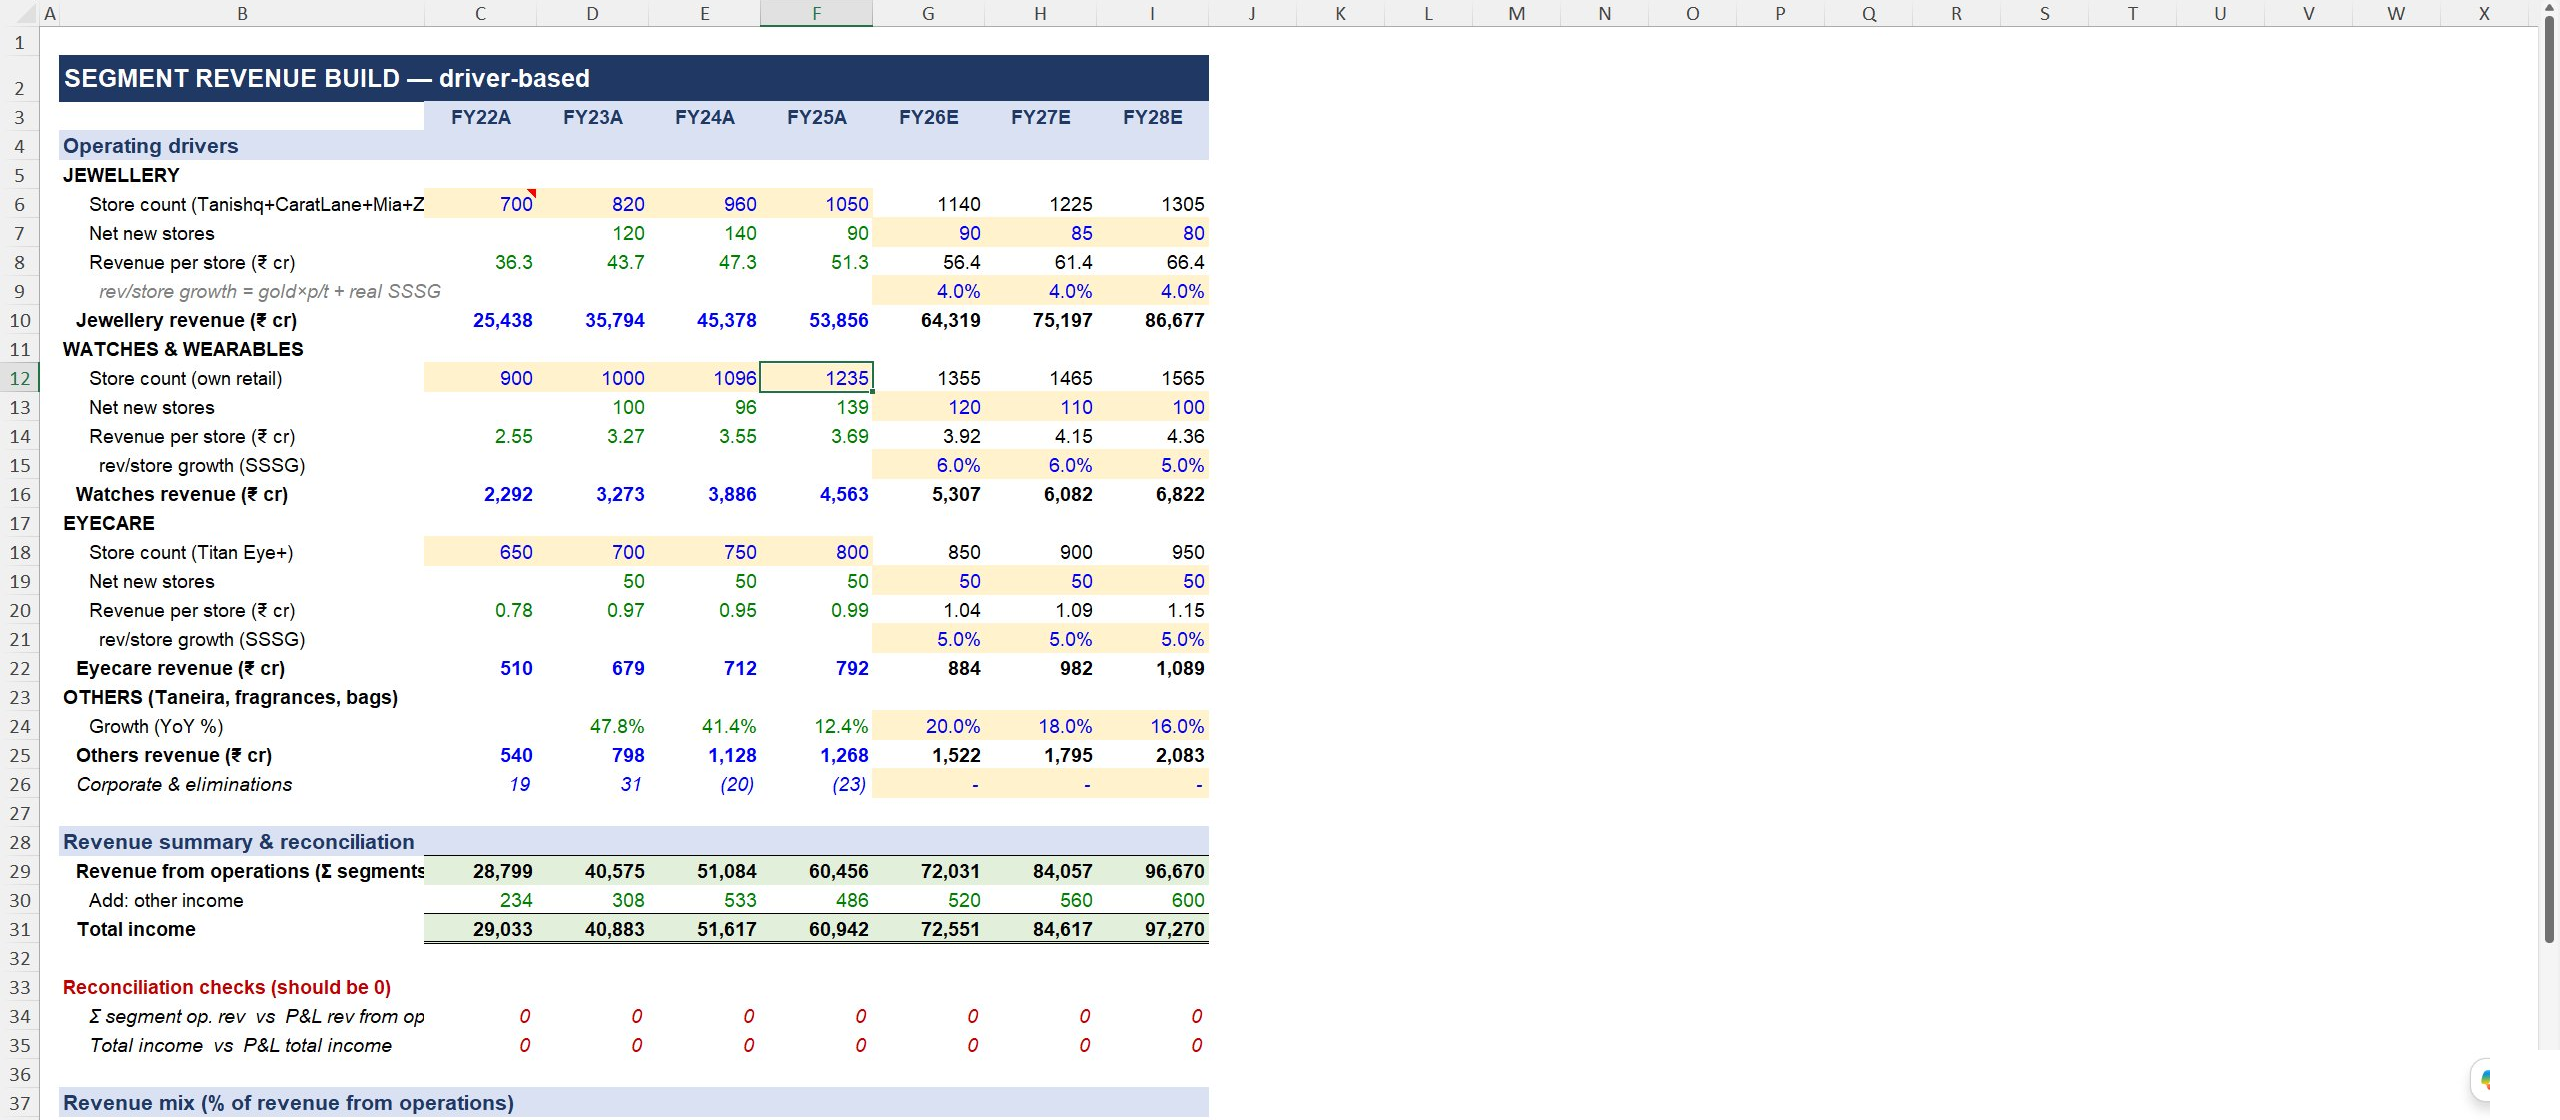Click Total income FY28E 97,270

[1152, 929]
